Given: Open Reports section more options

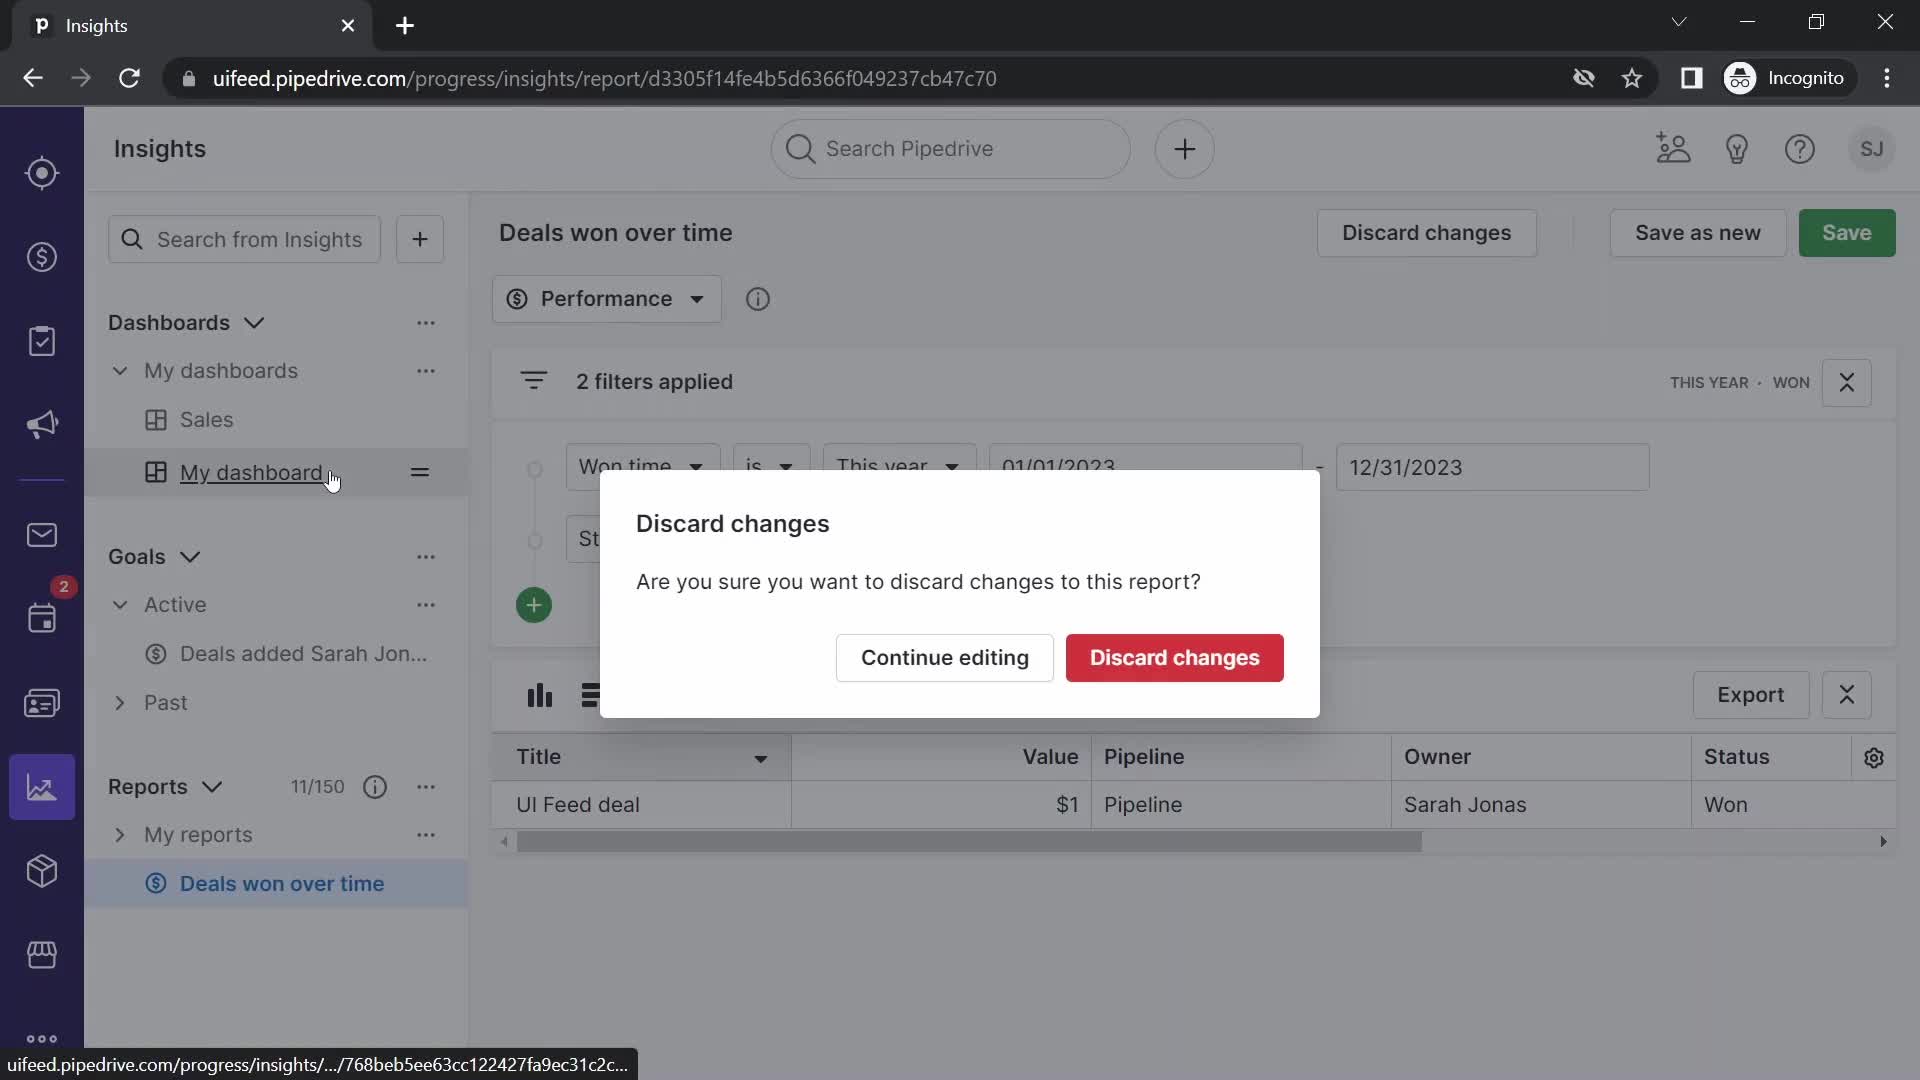Looking at the screenshot, I should tap(426, 787).
